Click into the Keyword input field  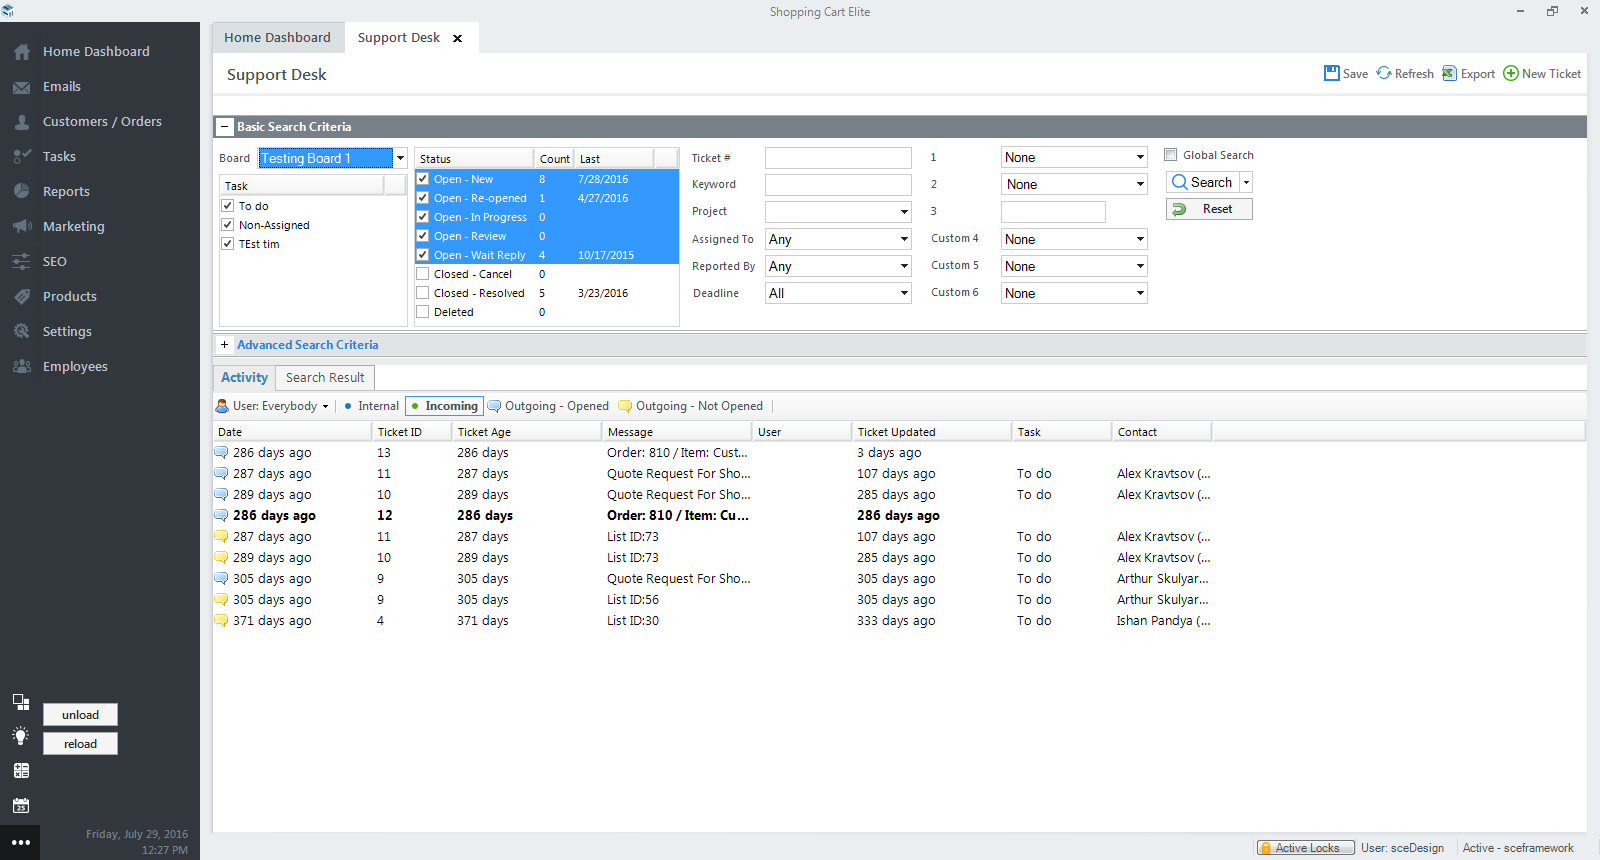[838, 185]
